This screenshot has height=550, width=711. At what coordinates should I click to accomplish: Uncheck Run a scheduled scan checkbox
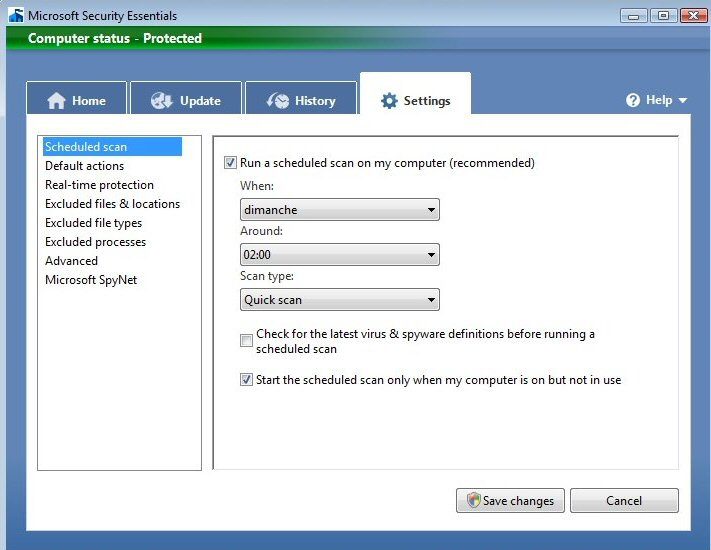click(x=230, y=162)
